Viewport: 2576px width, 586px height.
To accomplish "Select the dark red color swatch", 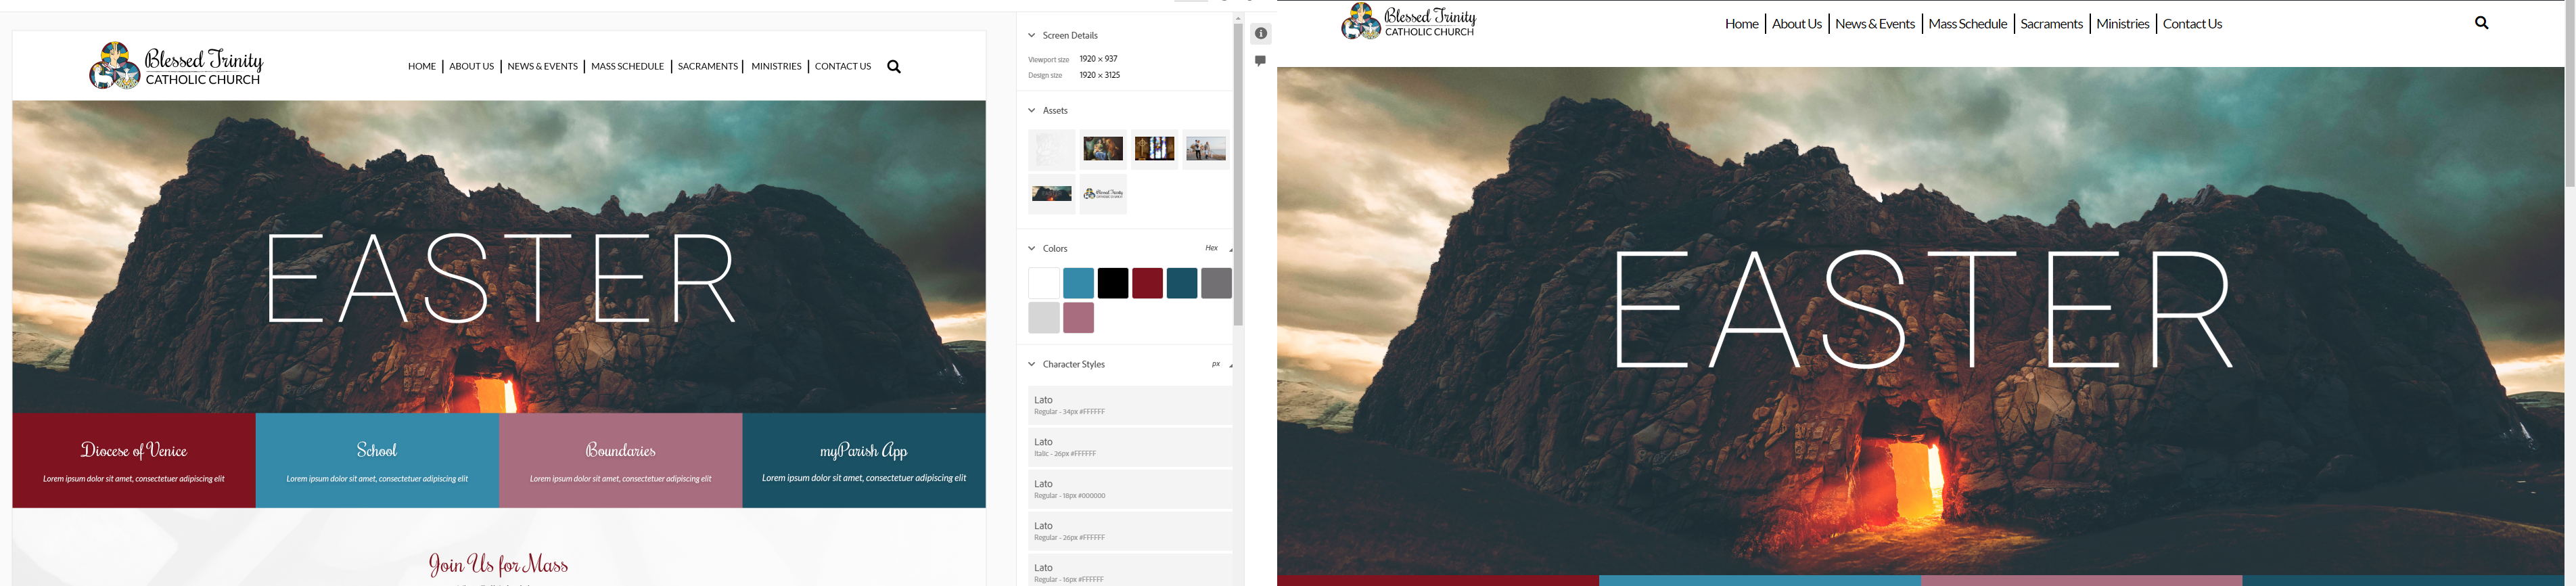I will coord(1147,284).
